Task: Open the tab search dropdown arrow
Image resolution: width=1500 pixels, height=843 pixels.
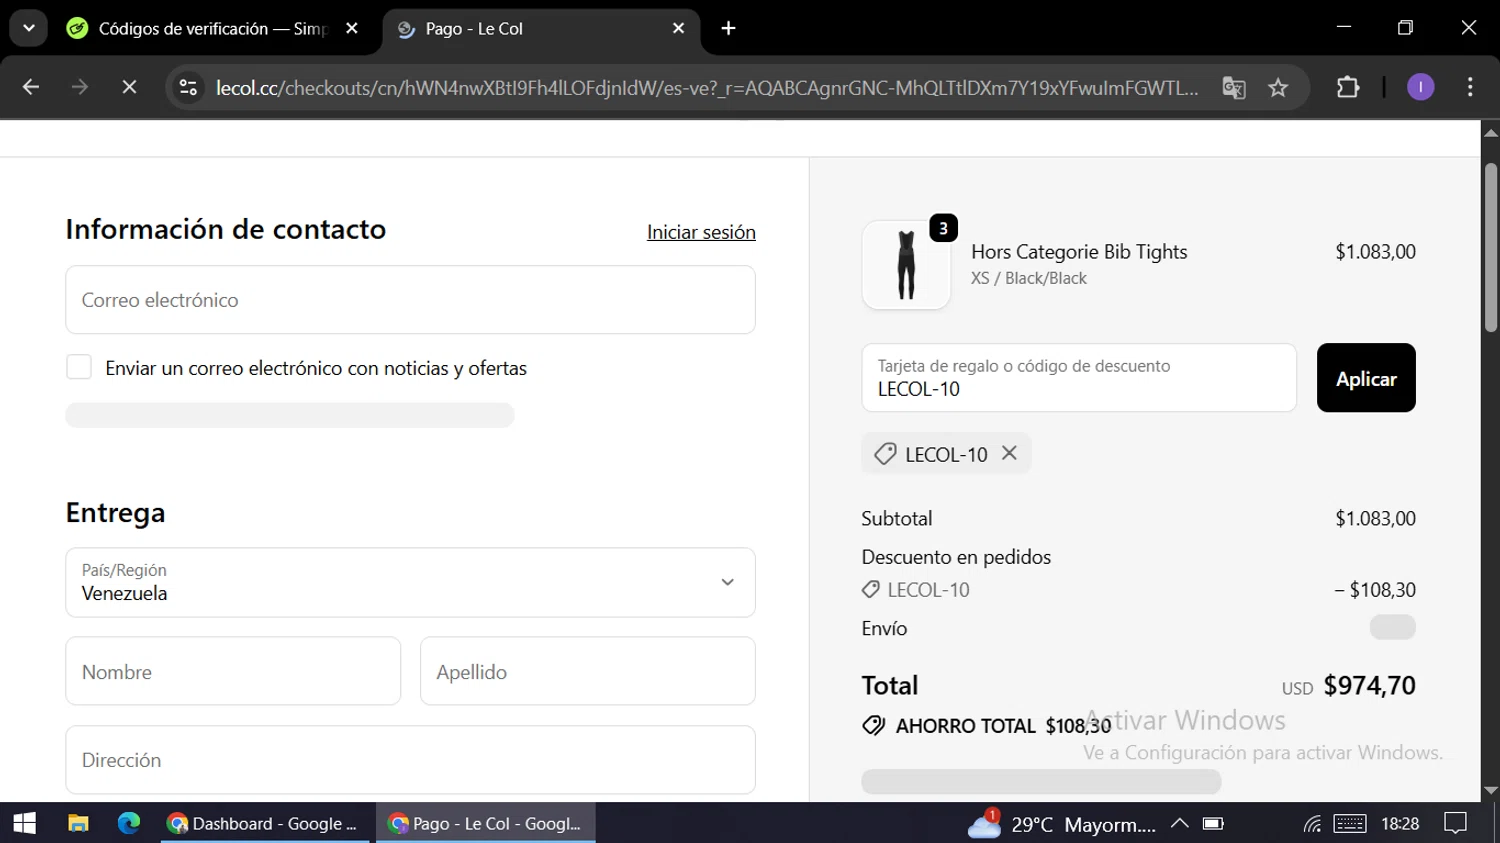Action: [x=29, y=28]
